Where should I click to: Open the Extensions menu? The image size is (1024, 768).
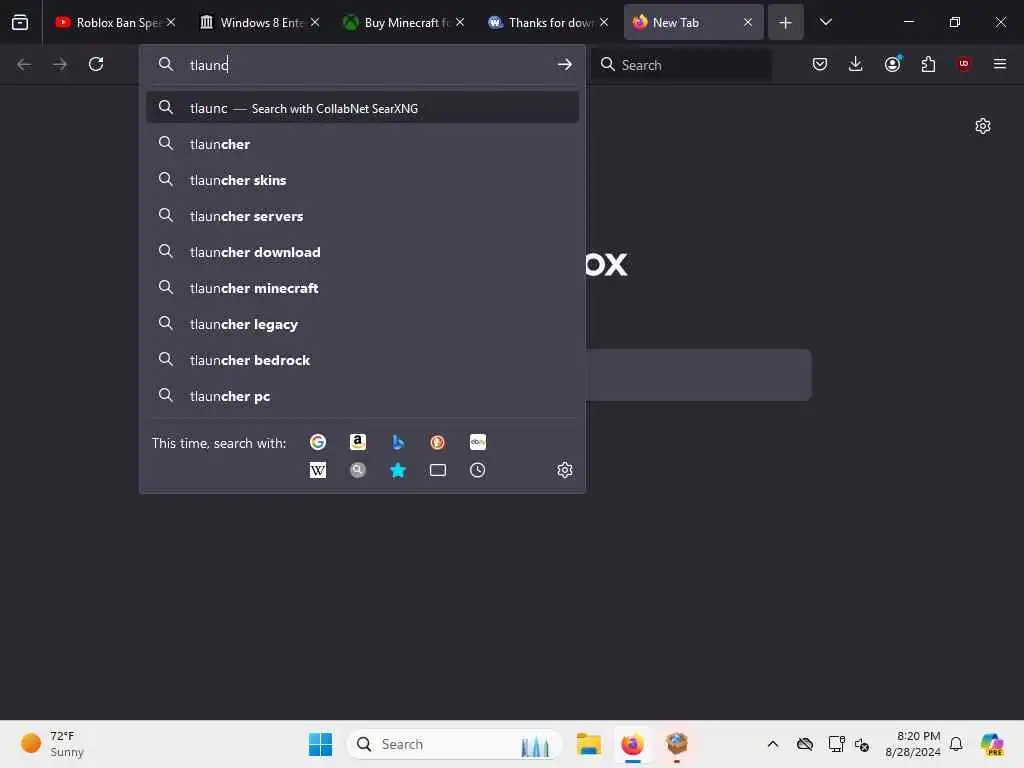928,64
